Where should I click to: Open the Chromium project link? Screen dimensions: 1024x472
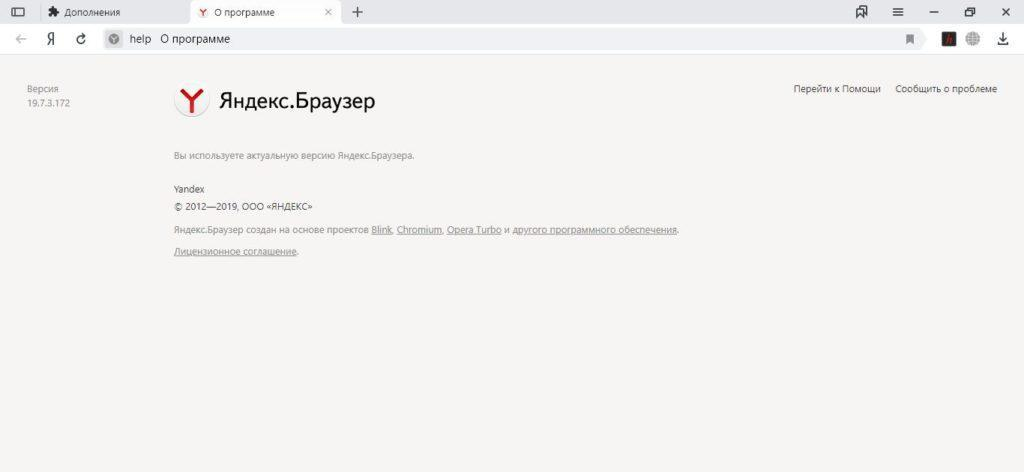click(x=419, y=230)
